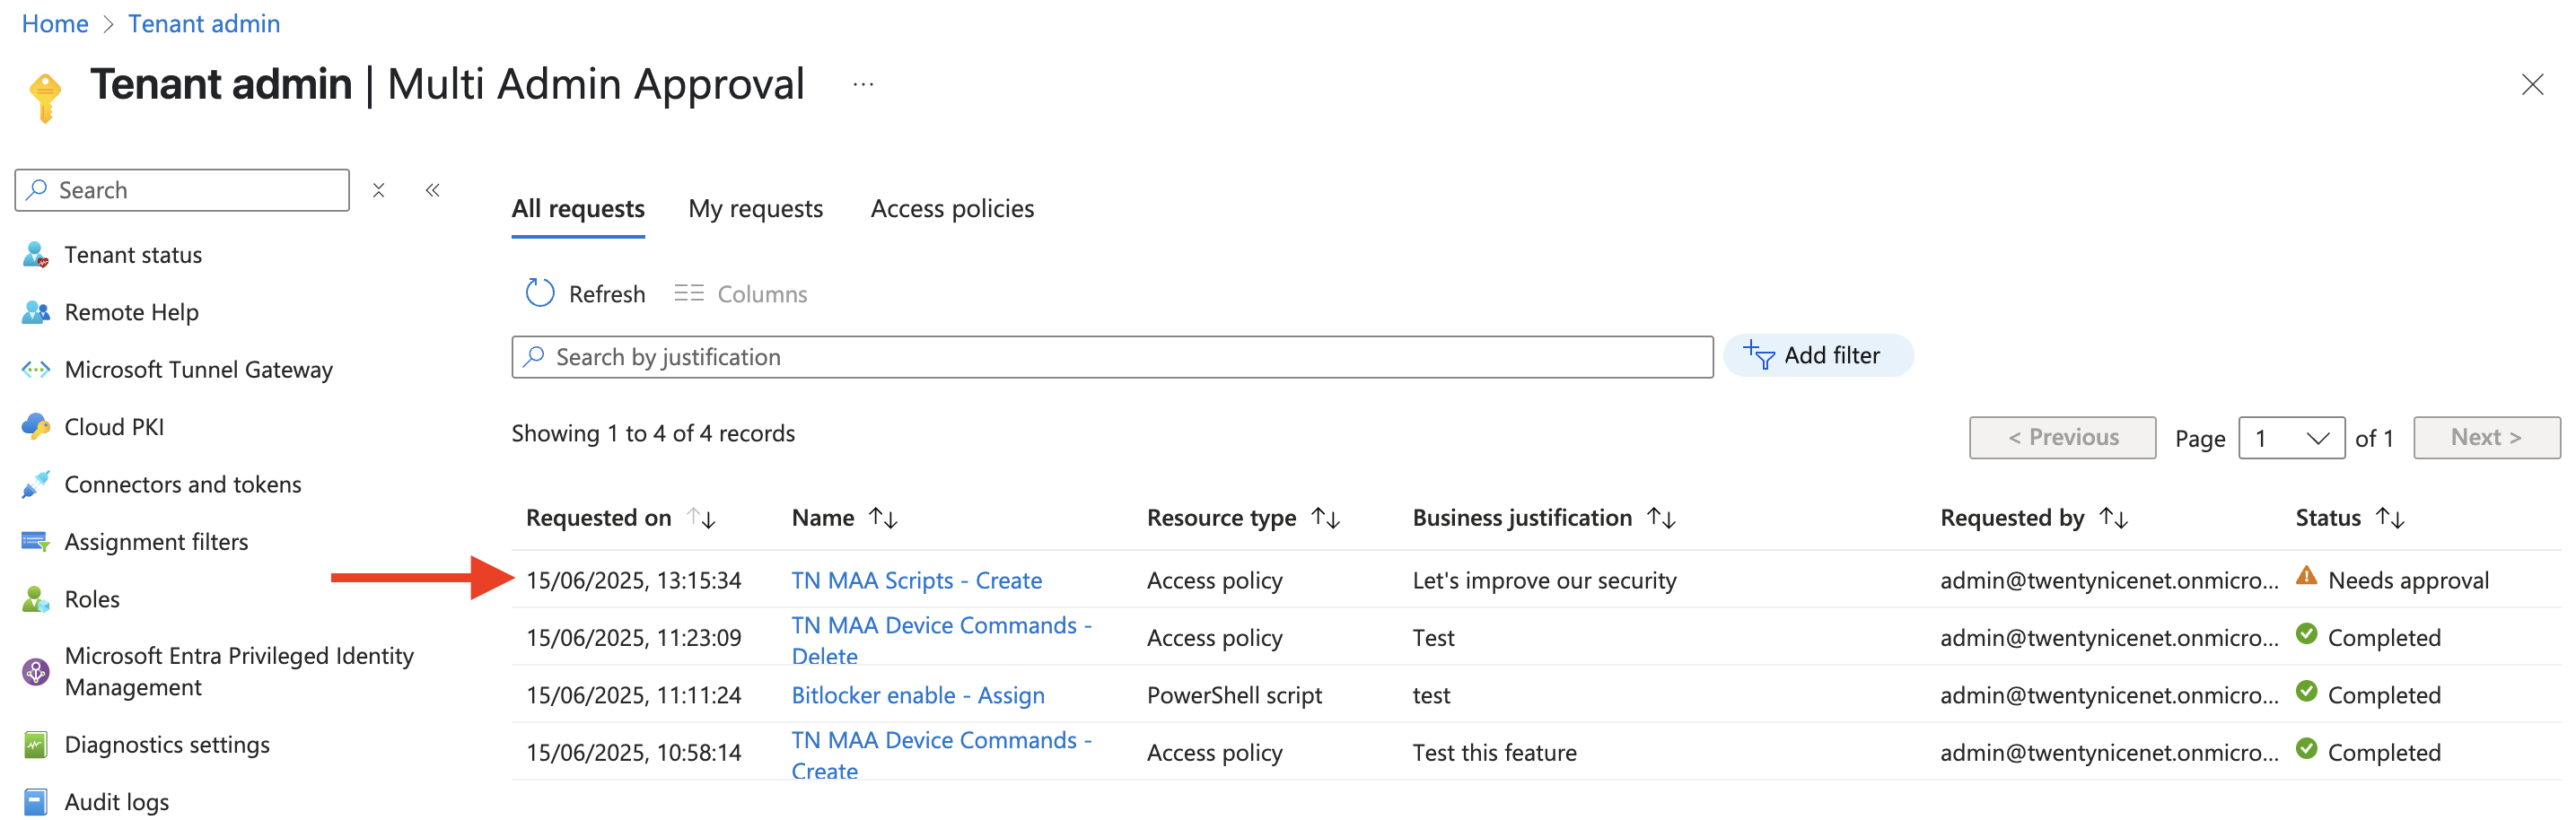This screenshot has height=820, width=2576.
Task: Click Showing 1 to 4 of 4 records
Action: point(653,433)
